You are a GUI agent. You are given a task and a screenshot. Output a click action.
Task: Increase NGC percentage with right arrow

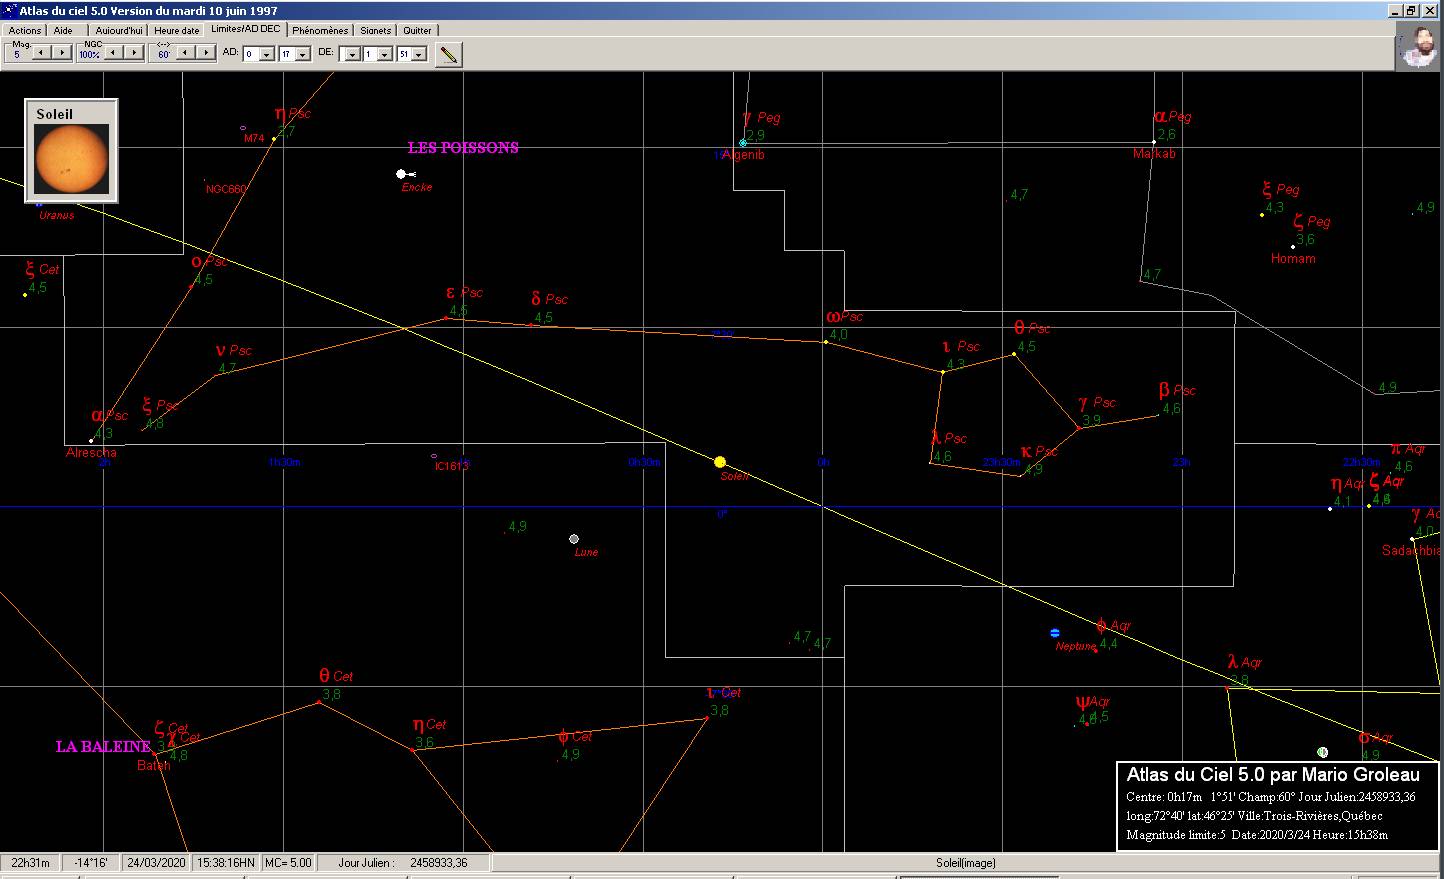[134, 53]
